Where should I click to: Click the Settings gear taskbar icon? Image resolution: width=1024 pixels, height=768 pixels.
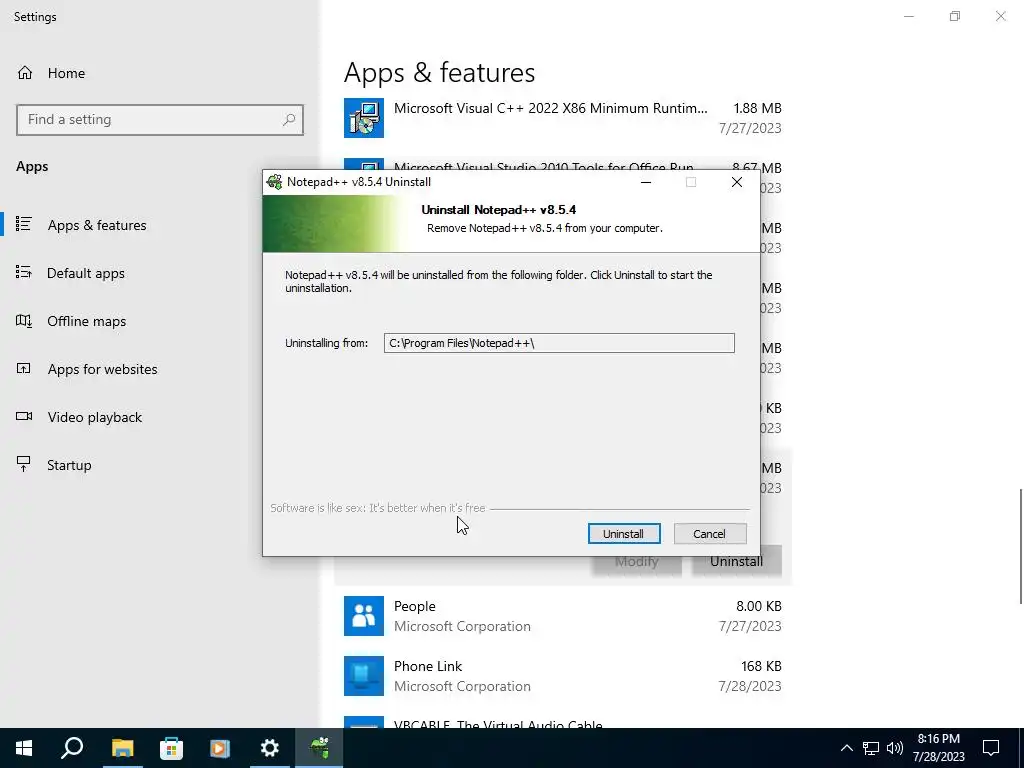pyautogui.click(x=269, y=748)
